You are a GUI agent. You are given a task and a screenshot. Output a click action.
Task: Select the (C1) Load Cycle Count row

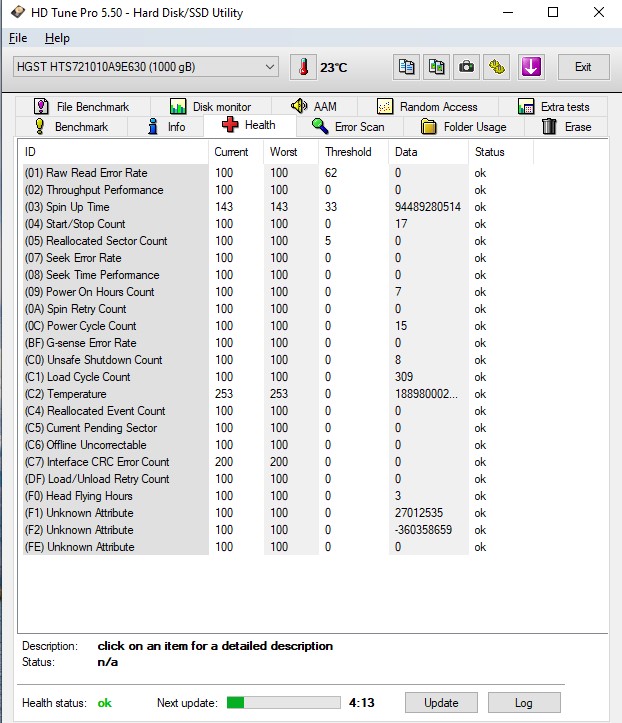[278, 377]
